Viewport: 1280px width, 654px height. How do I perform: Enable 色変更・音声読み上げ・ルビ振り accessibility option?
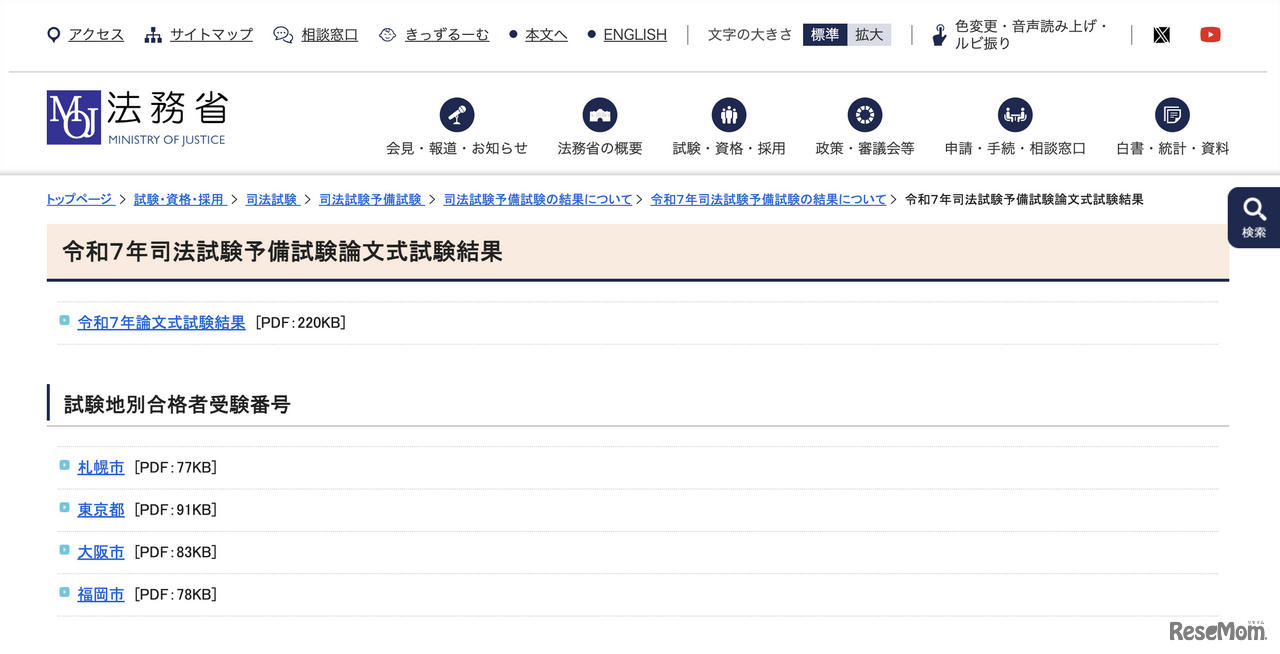938,34
